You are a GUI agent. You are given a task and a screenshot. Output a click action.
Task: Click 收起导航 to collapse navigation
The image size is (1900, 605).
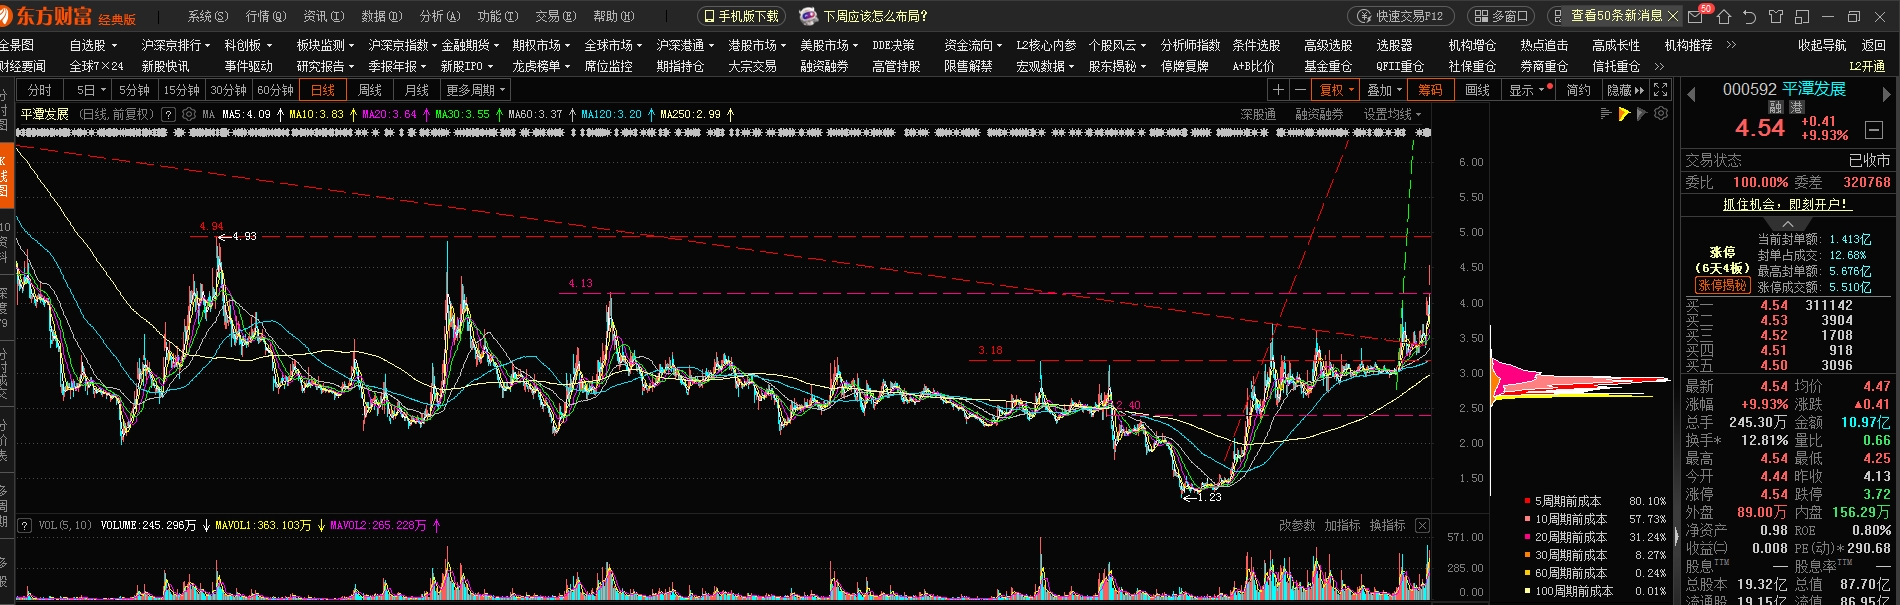click(x=1822, y=45)
